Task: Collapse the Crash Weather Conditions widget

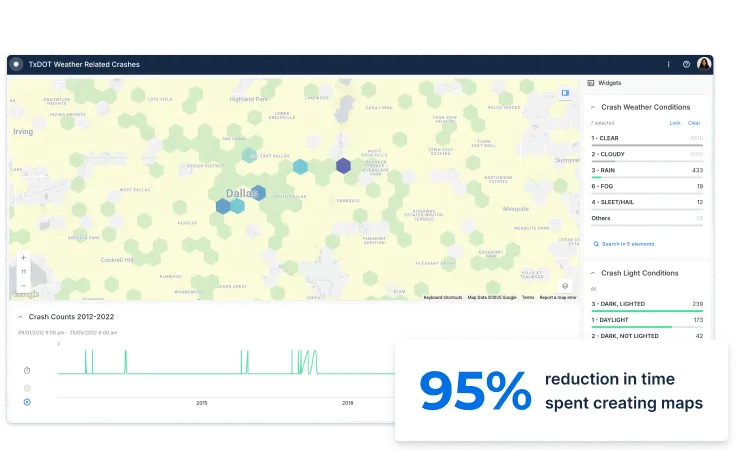Action: (592, 107)
